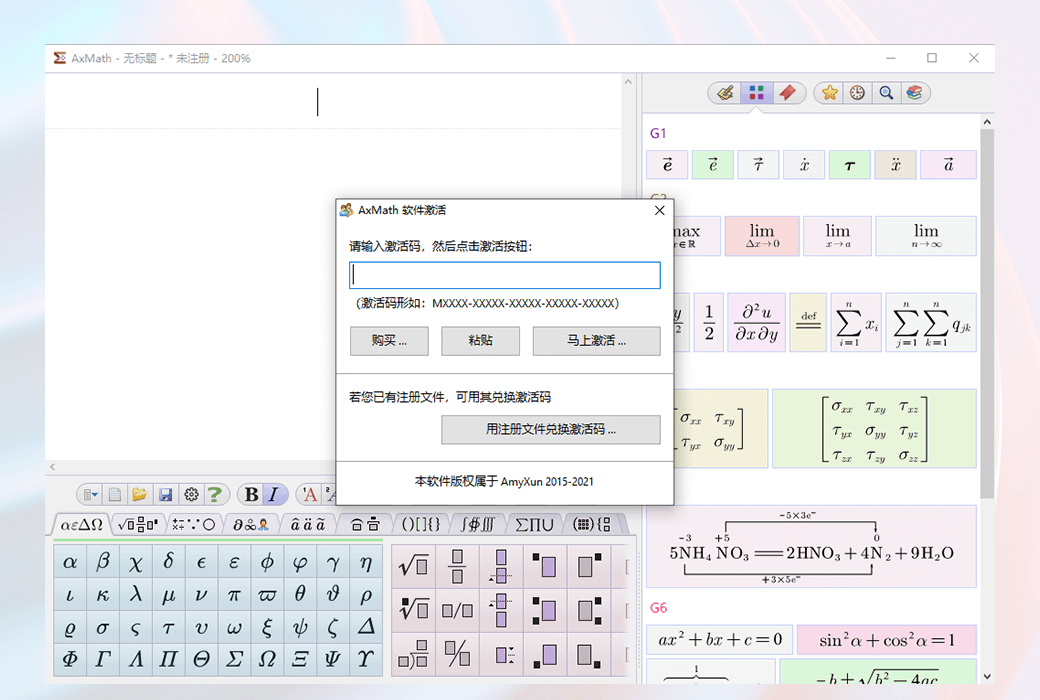Click the right panel scroll down arrow
Image resolution: width=1040 pixels, height=700 pixels.
[987, 676]
